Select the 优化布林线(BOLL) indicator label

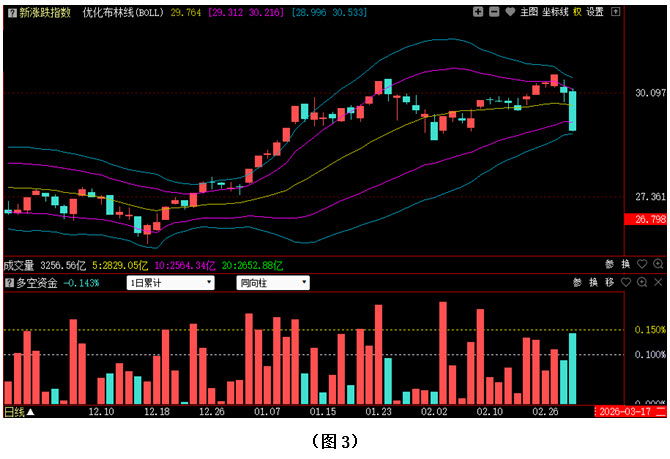[122, 13]
